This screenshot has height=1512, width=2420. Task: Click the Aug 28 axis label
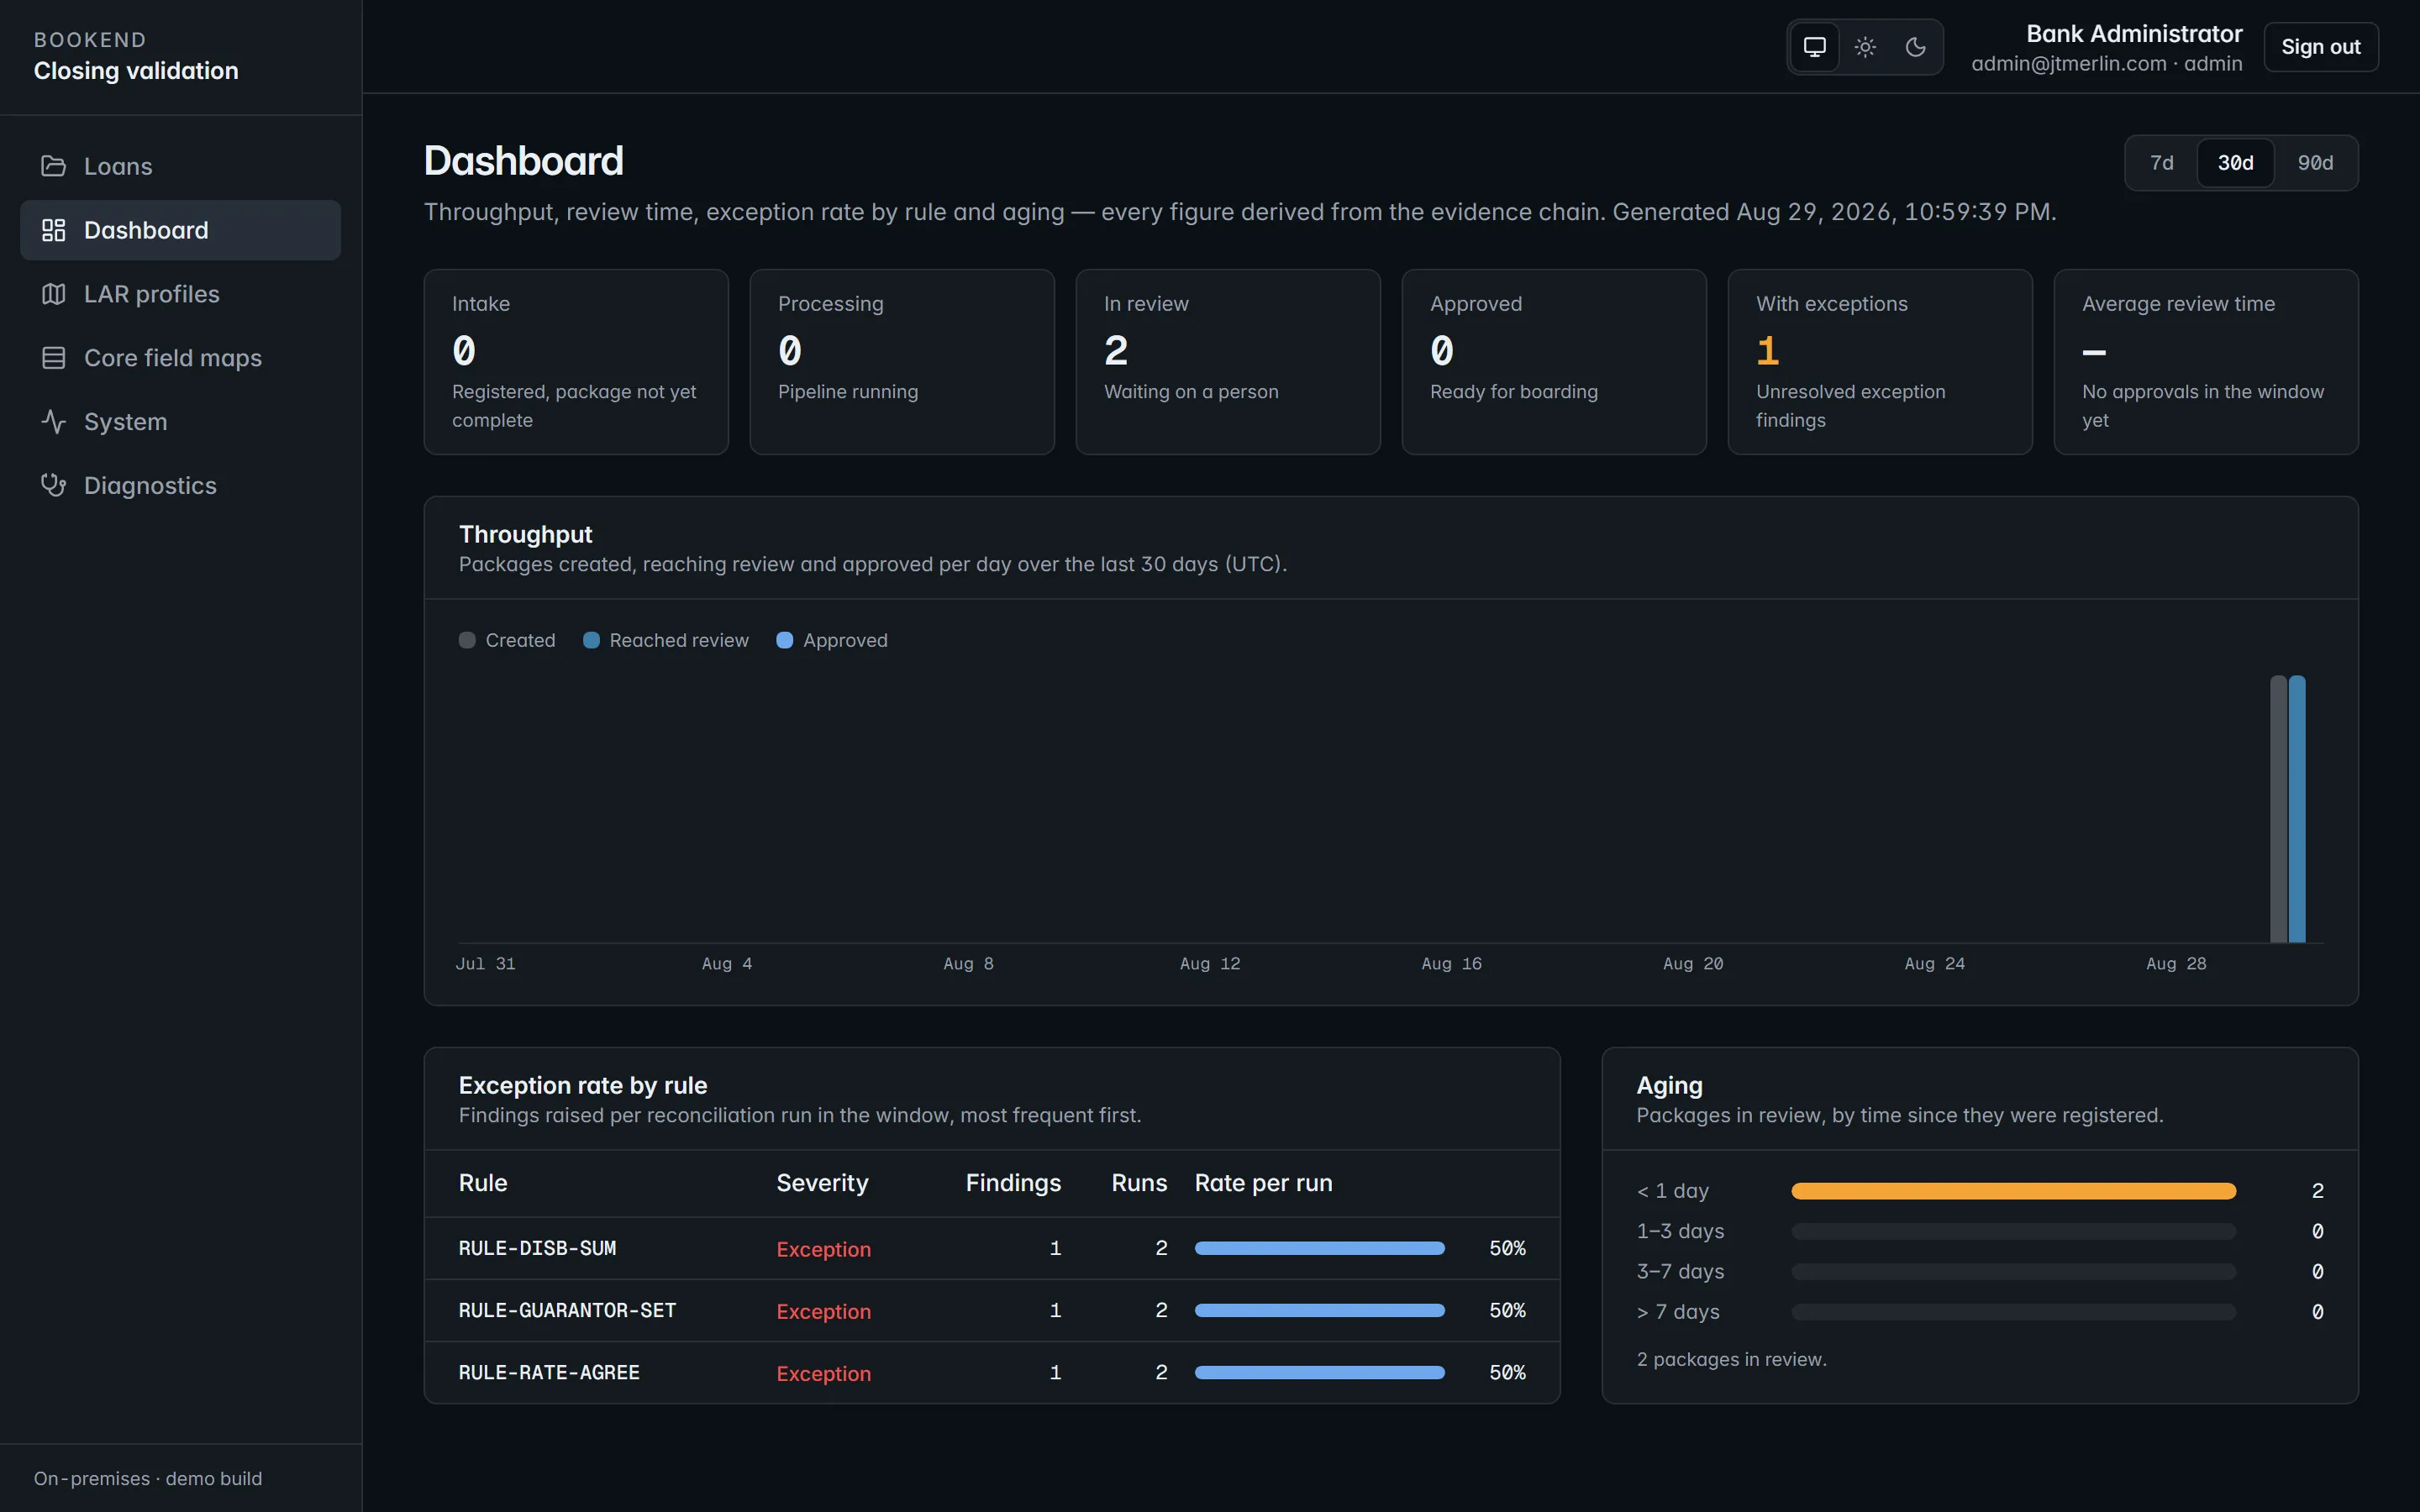click(2176, 964)
